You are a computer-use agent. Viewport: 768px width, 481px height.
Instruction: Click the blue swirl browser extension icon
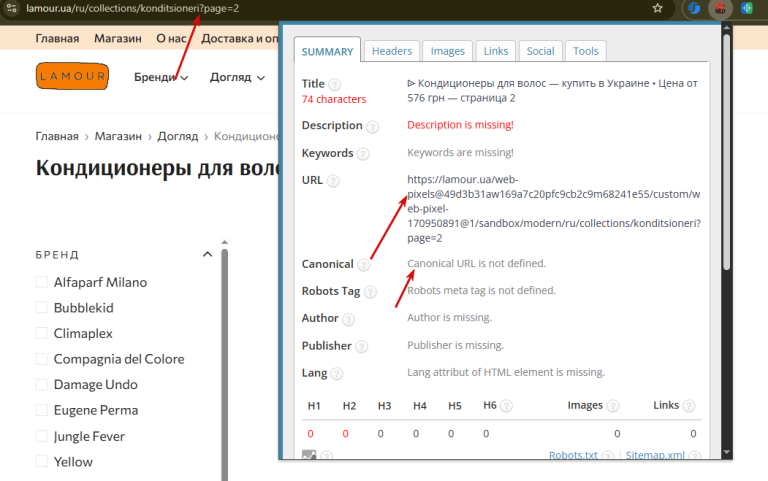(x=694, y=8)
